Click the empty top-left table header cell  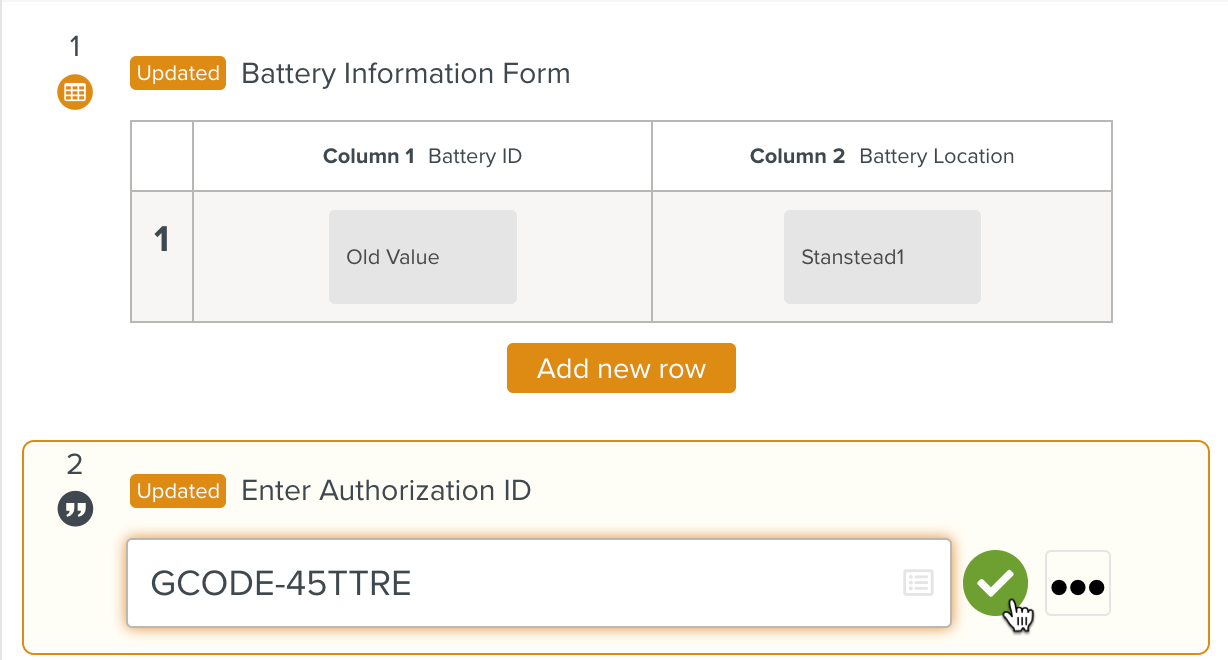162,156
